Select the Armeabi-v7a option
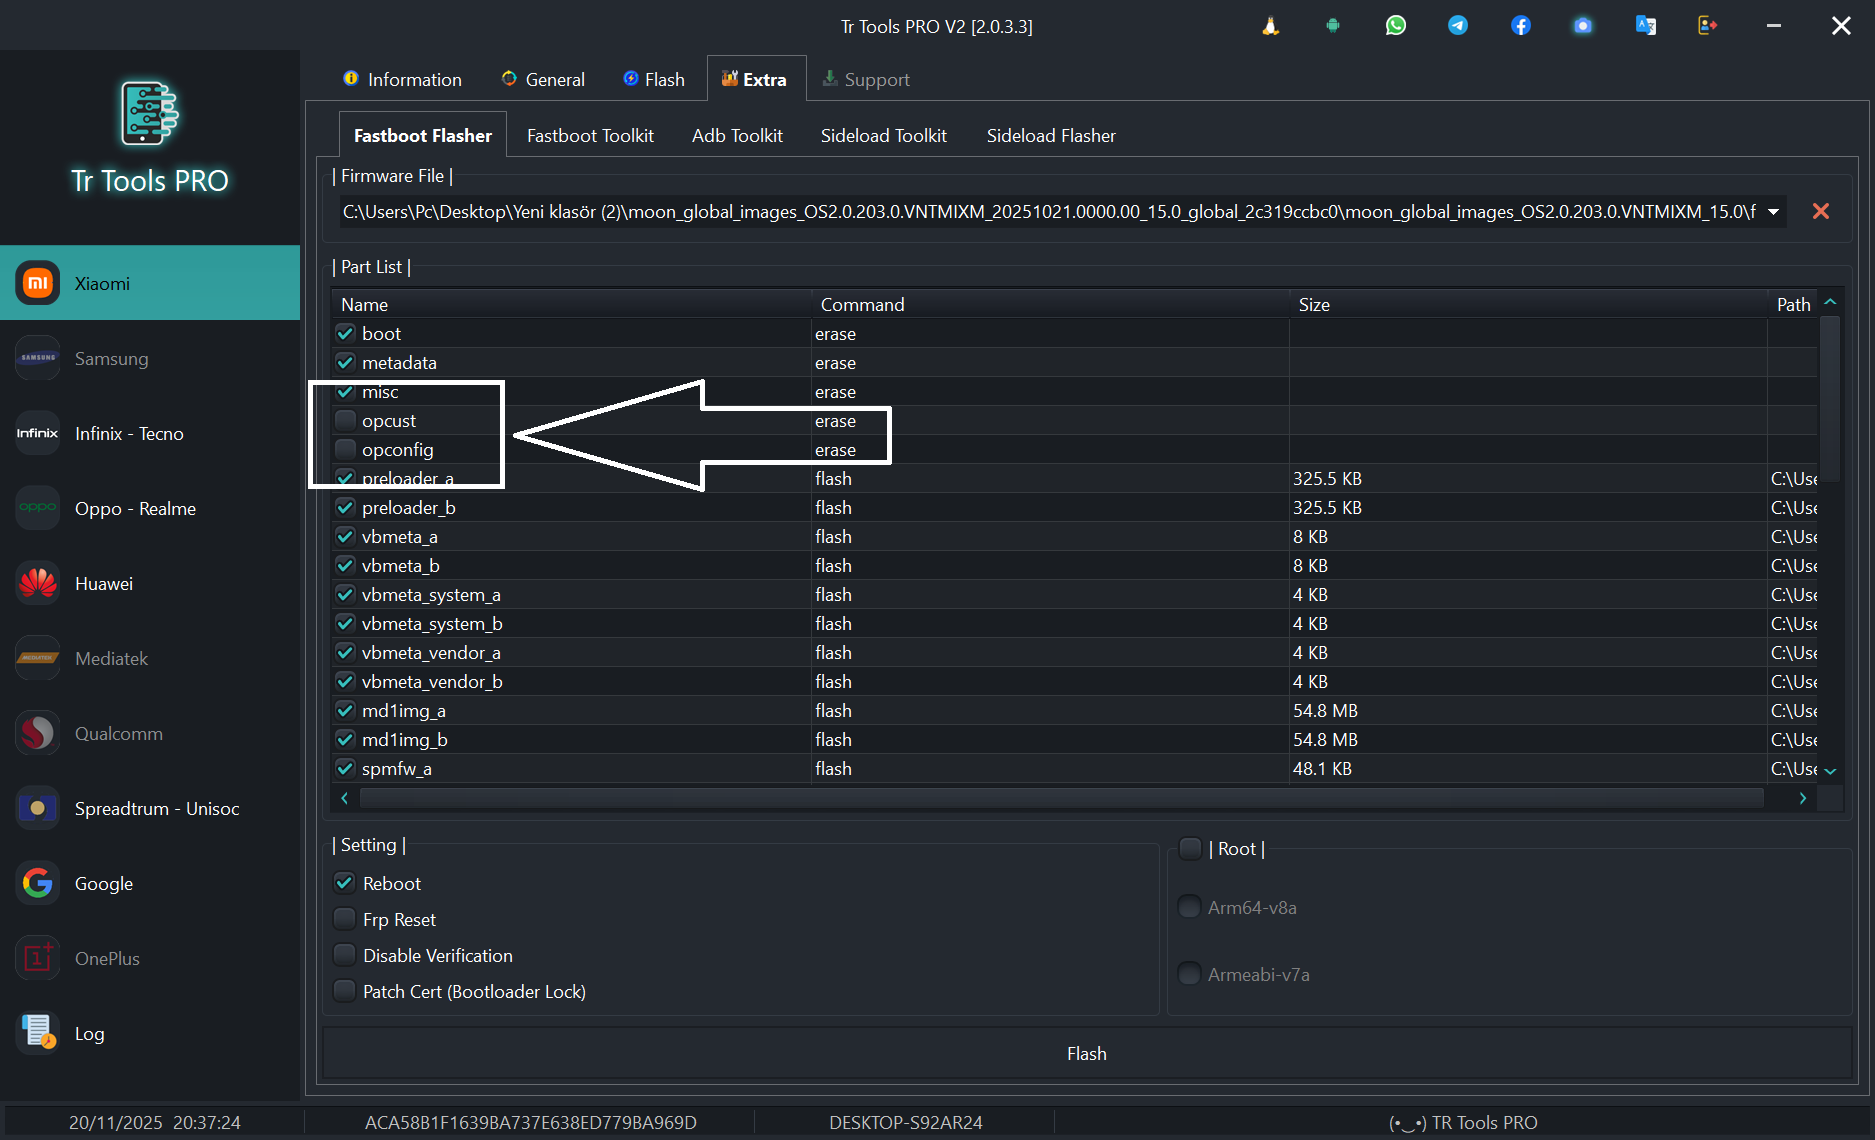1875x1140 pixels. coord(1190,974)
